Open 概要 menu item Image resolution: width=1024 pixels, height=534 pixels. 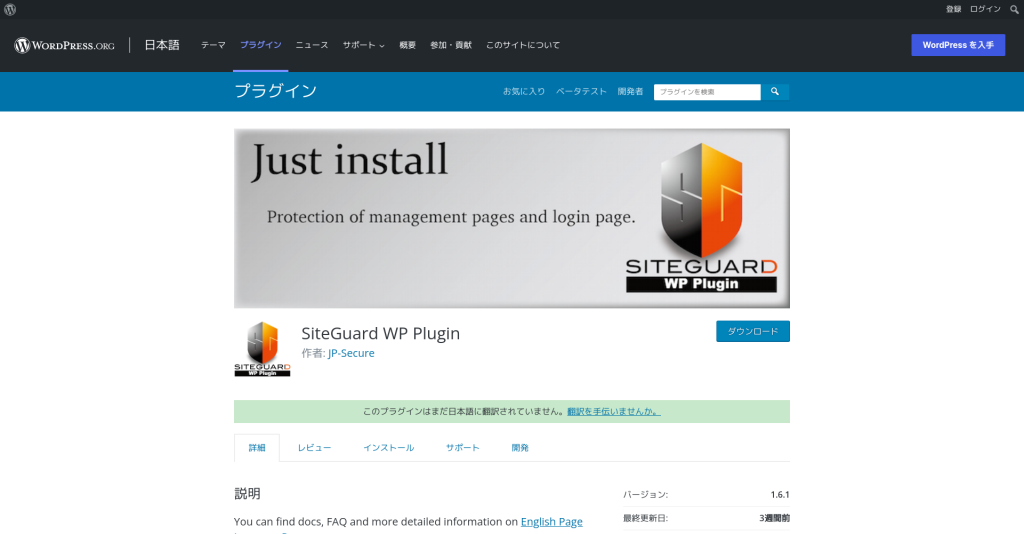click(x=408, y=45)
